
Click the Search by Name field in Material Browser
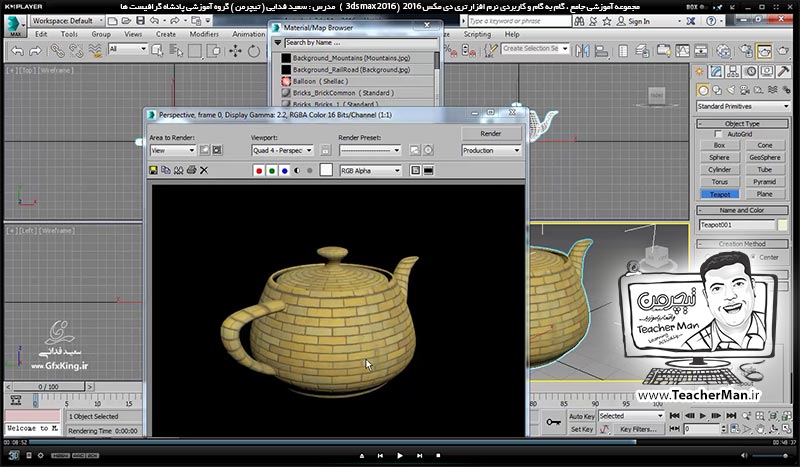[x=361, y=43]
